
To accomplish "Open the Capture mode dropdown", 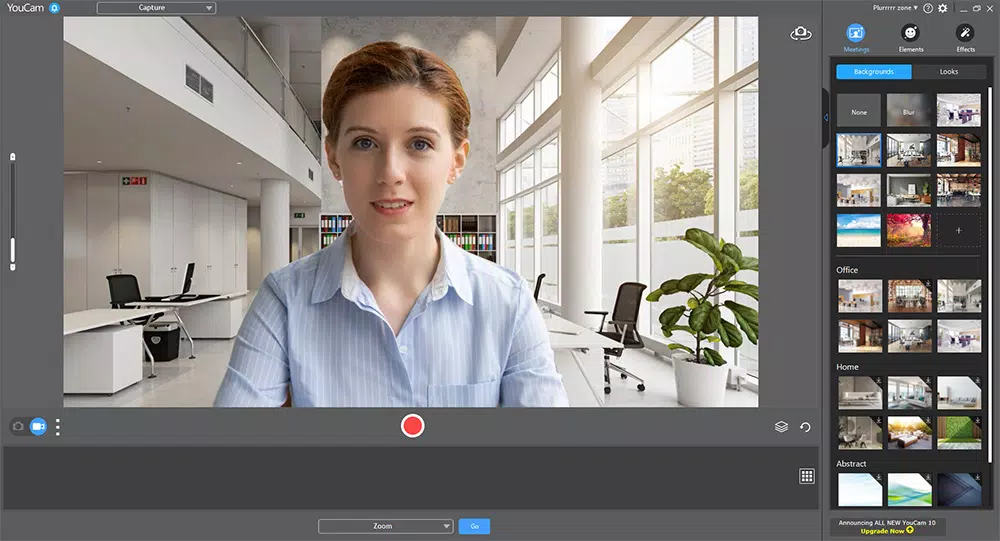I will (156, 8).
